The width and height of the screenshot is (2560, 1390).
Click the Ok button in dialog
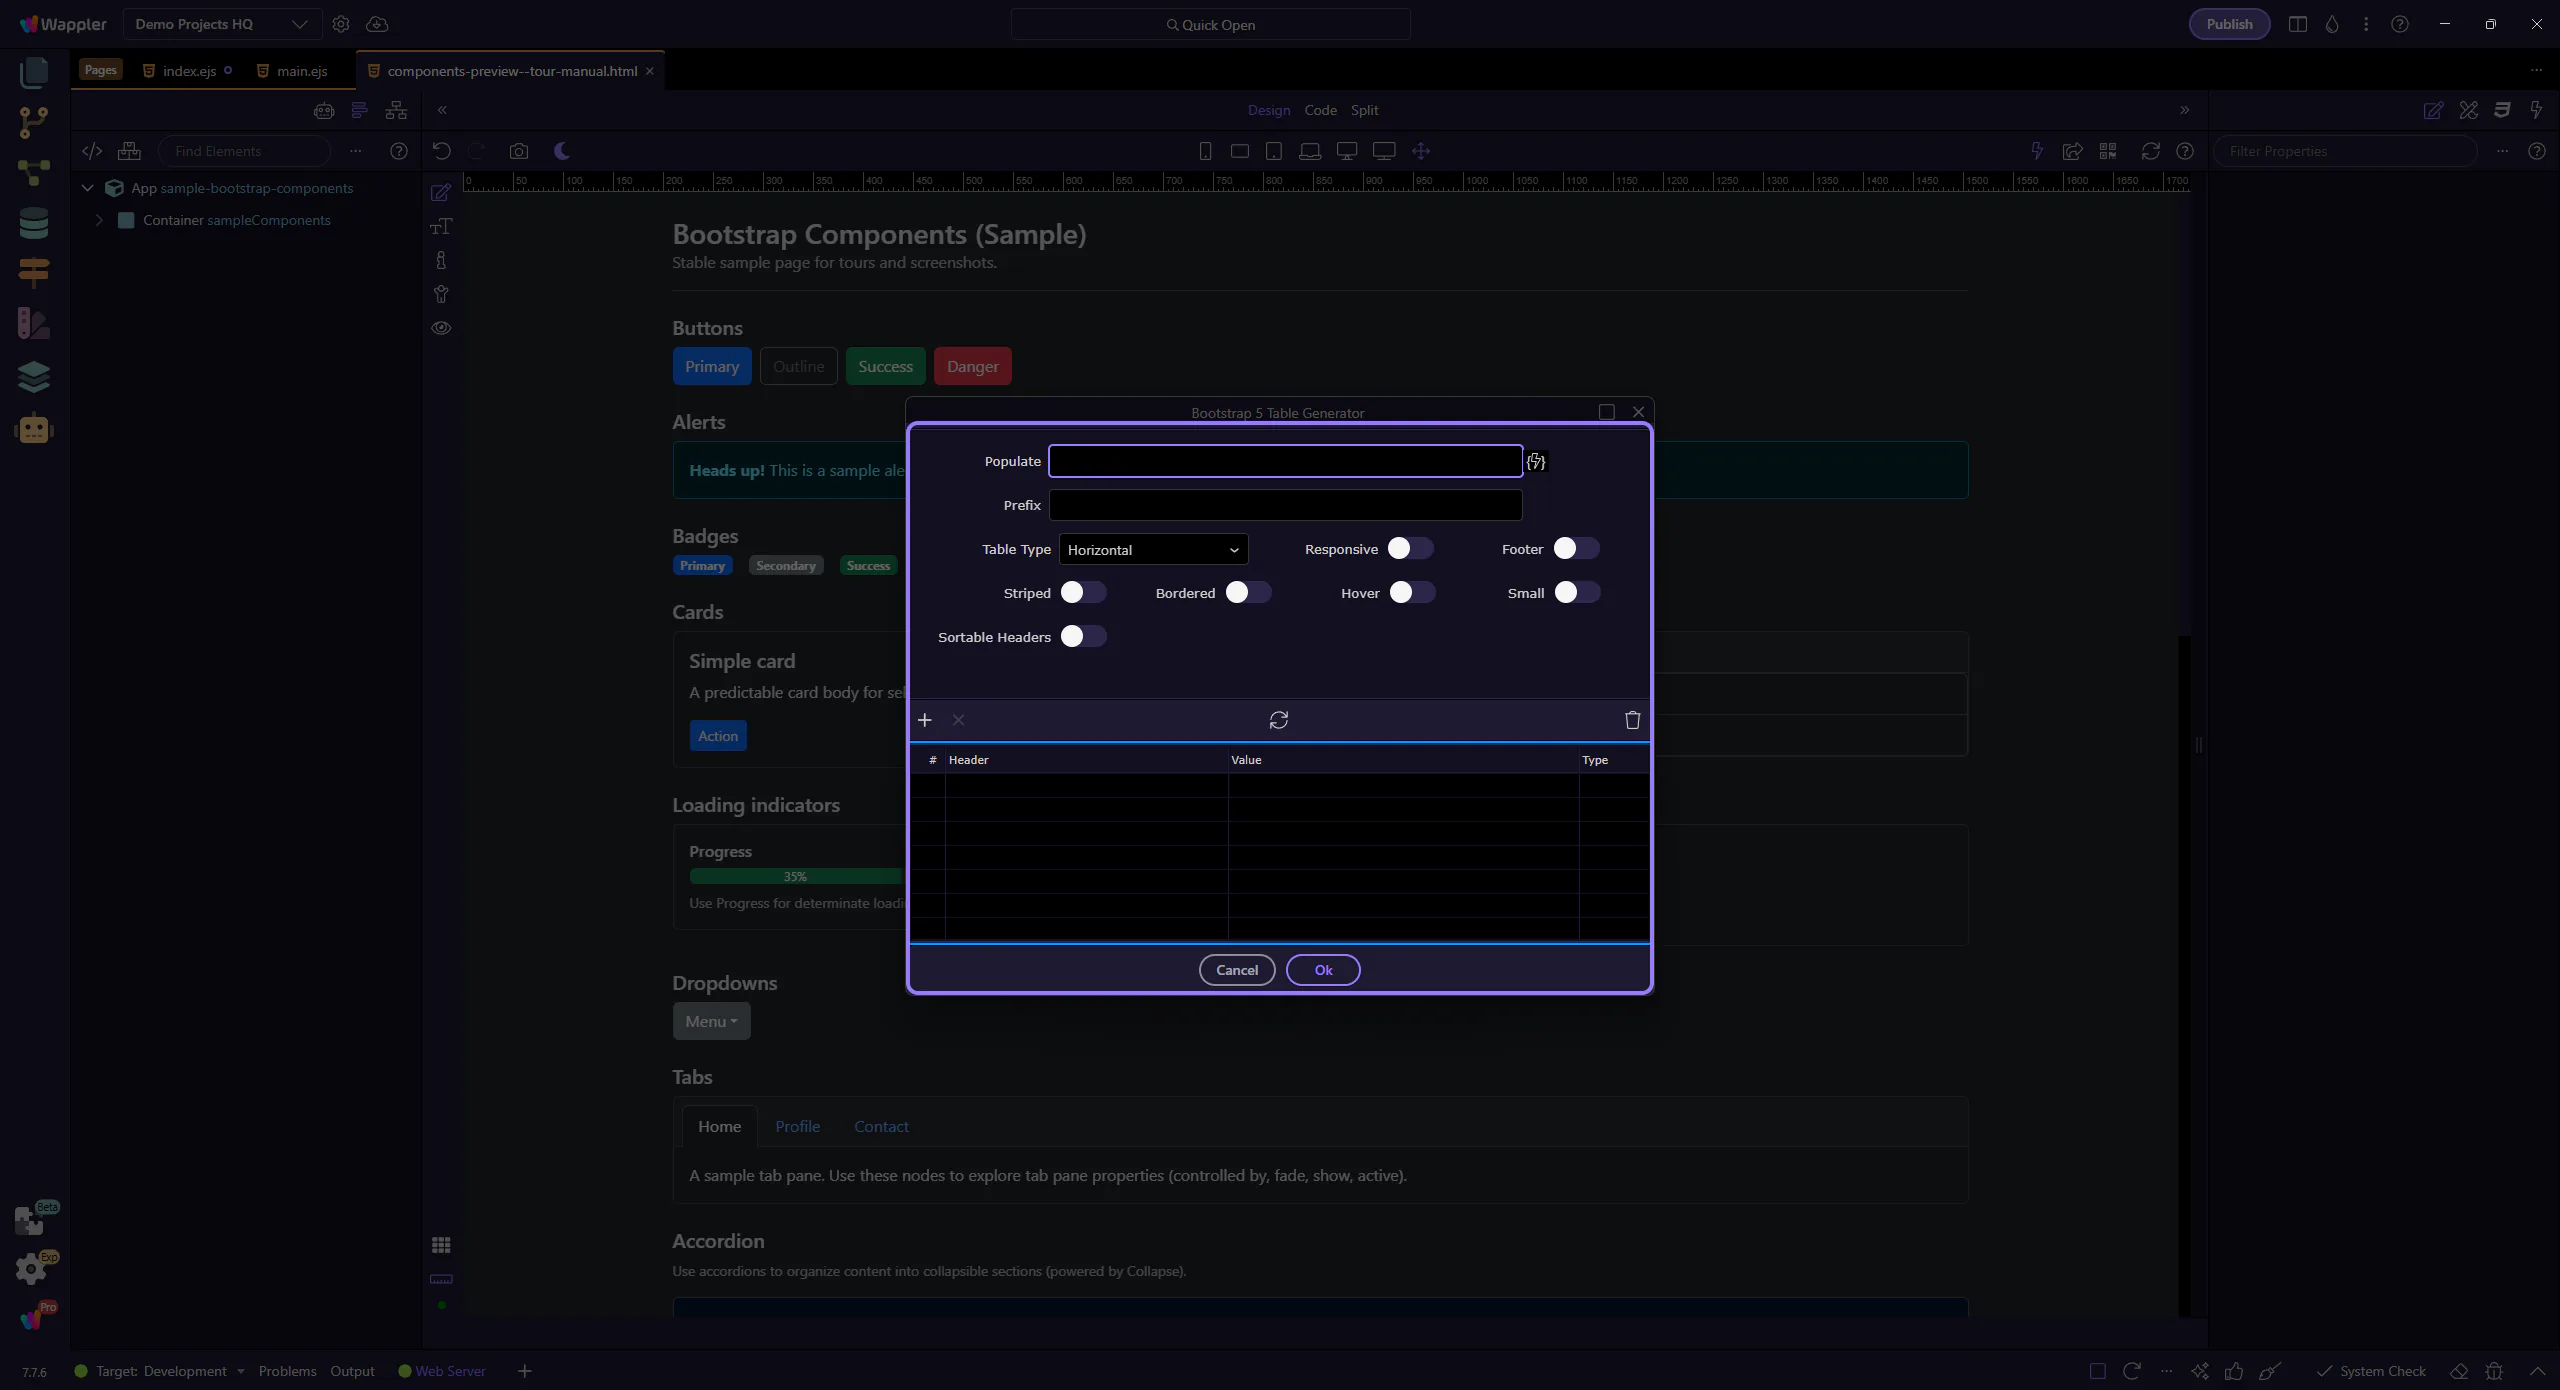(x=1322, y=970)
